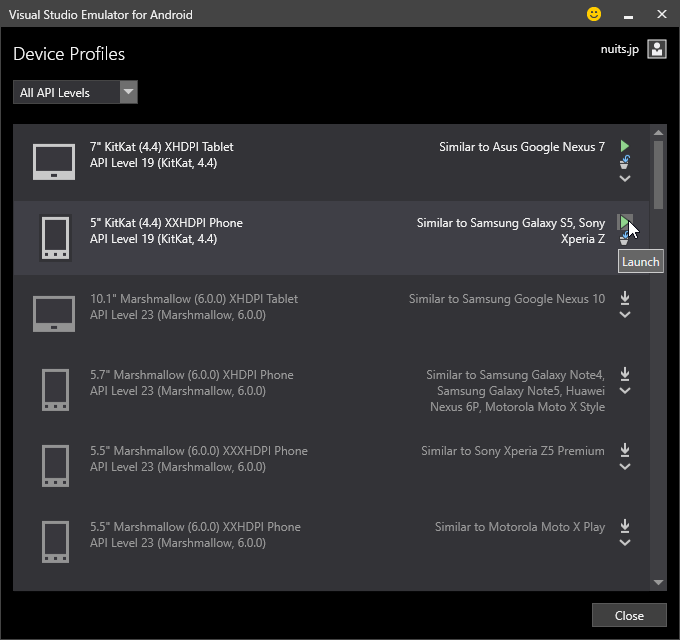The height and width of the screenshot is (640, 680).
Task: Click "Similar to Samsung Galaxy S5, Sony" text
Action: tap(510, 222)
